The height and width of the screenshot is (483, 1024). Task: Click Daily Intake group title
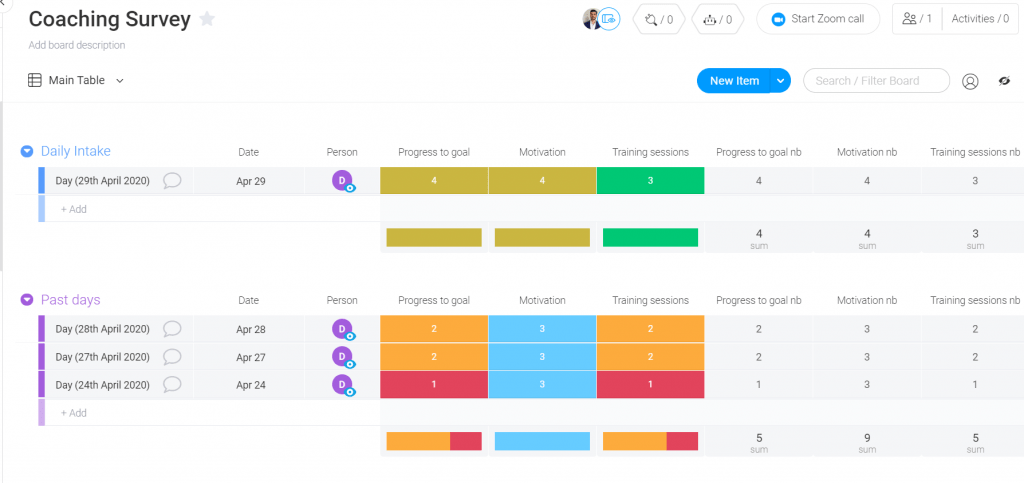click(76, 151)
